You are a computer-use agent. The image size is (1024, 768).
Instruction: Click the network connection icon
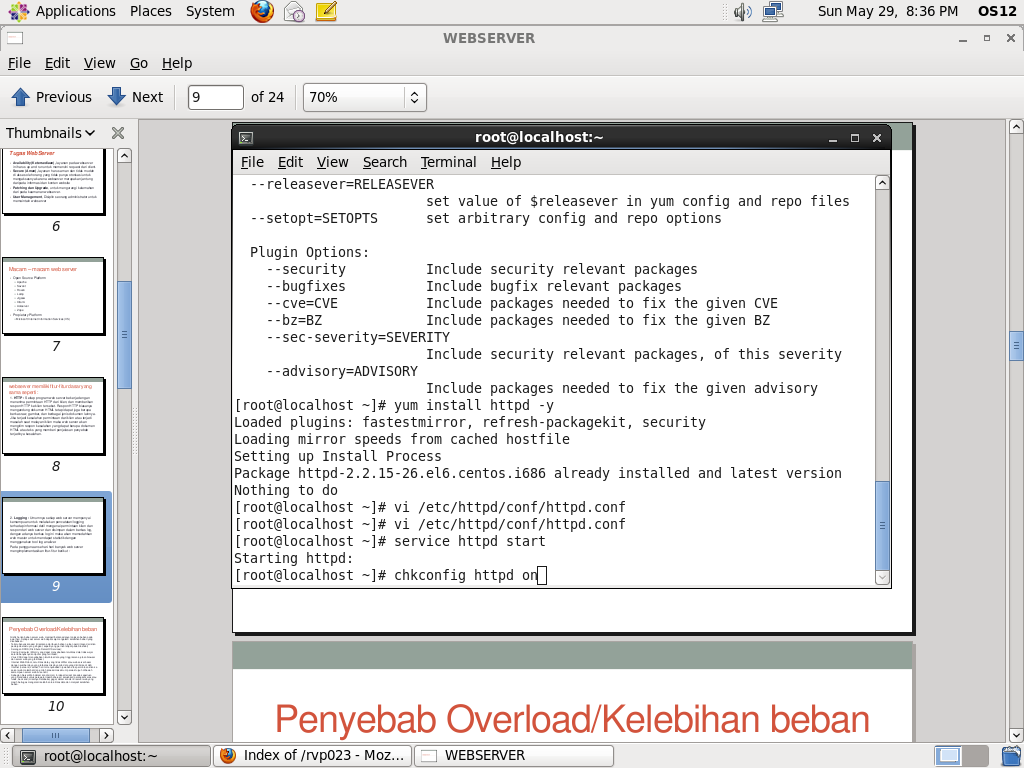[x=773, y=11]
